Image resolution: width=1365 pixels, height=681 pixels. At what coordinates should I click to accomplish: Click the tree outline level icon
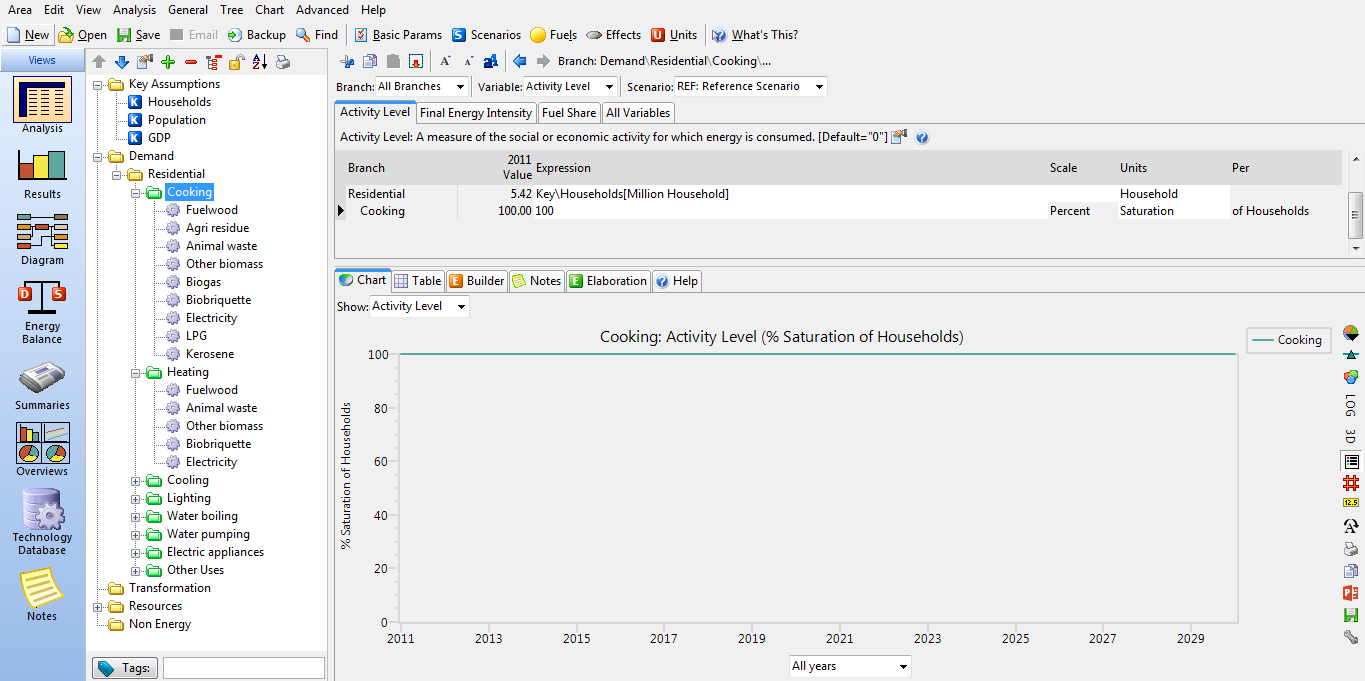point(213,62)
